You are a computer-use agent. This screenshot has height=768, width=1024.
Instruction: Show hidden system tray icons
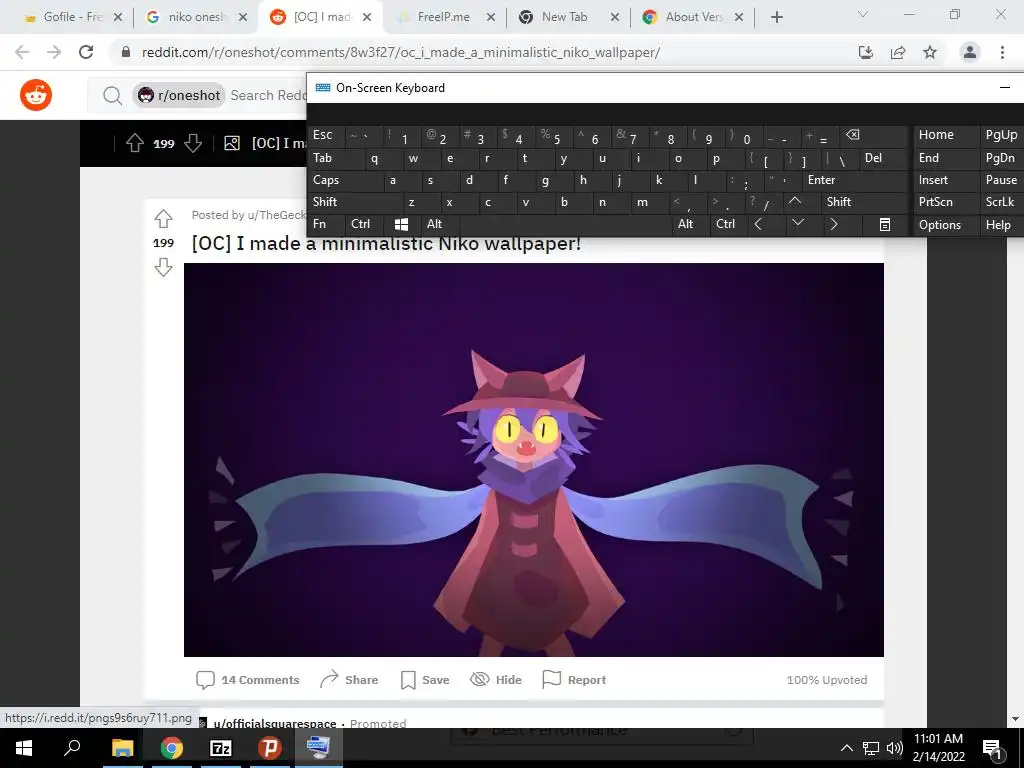(846, 748)
